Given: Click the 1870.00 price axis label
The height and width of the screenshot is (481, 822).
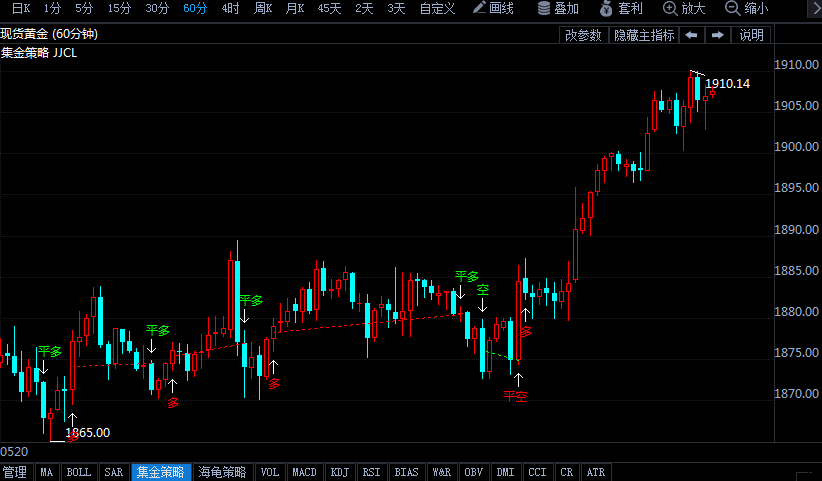Looking at the screenshot, I should pos(796,394).
